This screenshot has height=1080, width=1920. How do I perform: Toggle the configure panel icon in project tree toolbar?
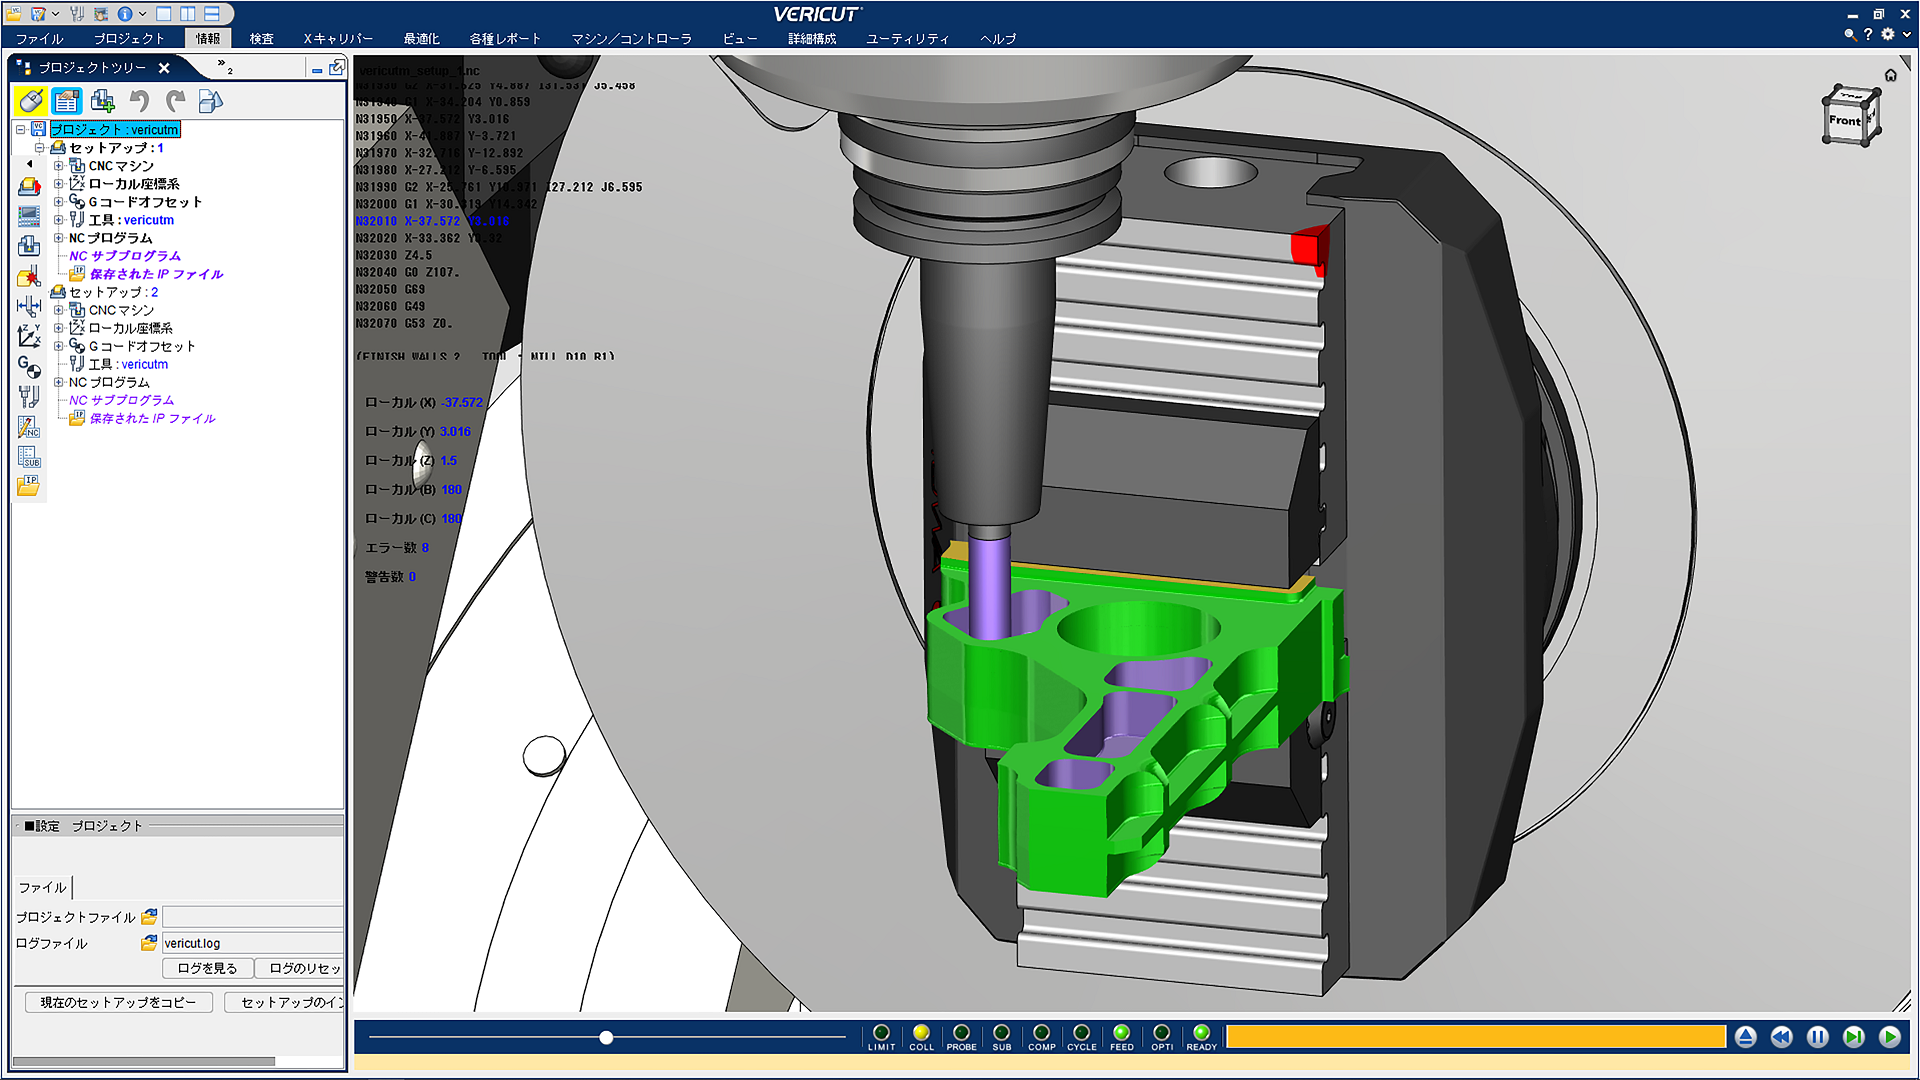click(67, 101)
